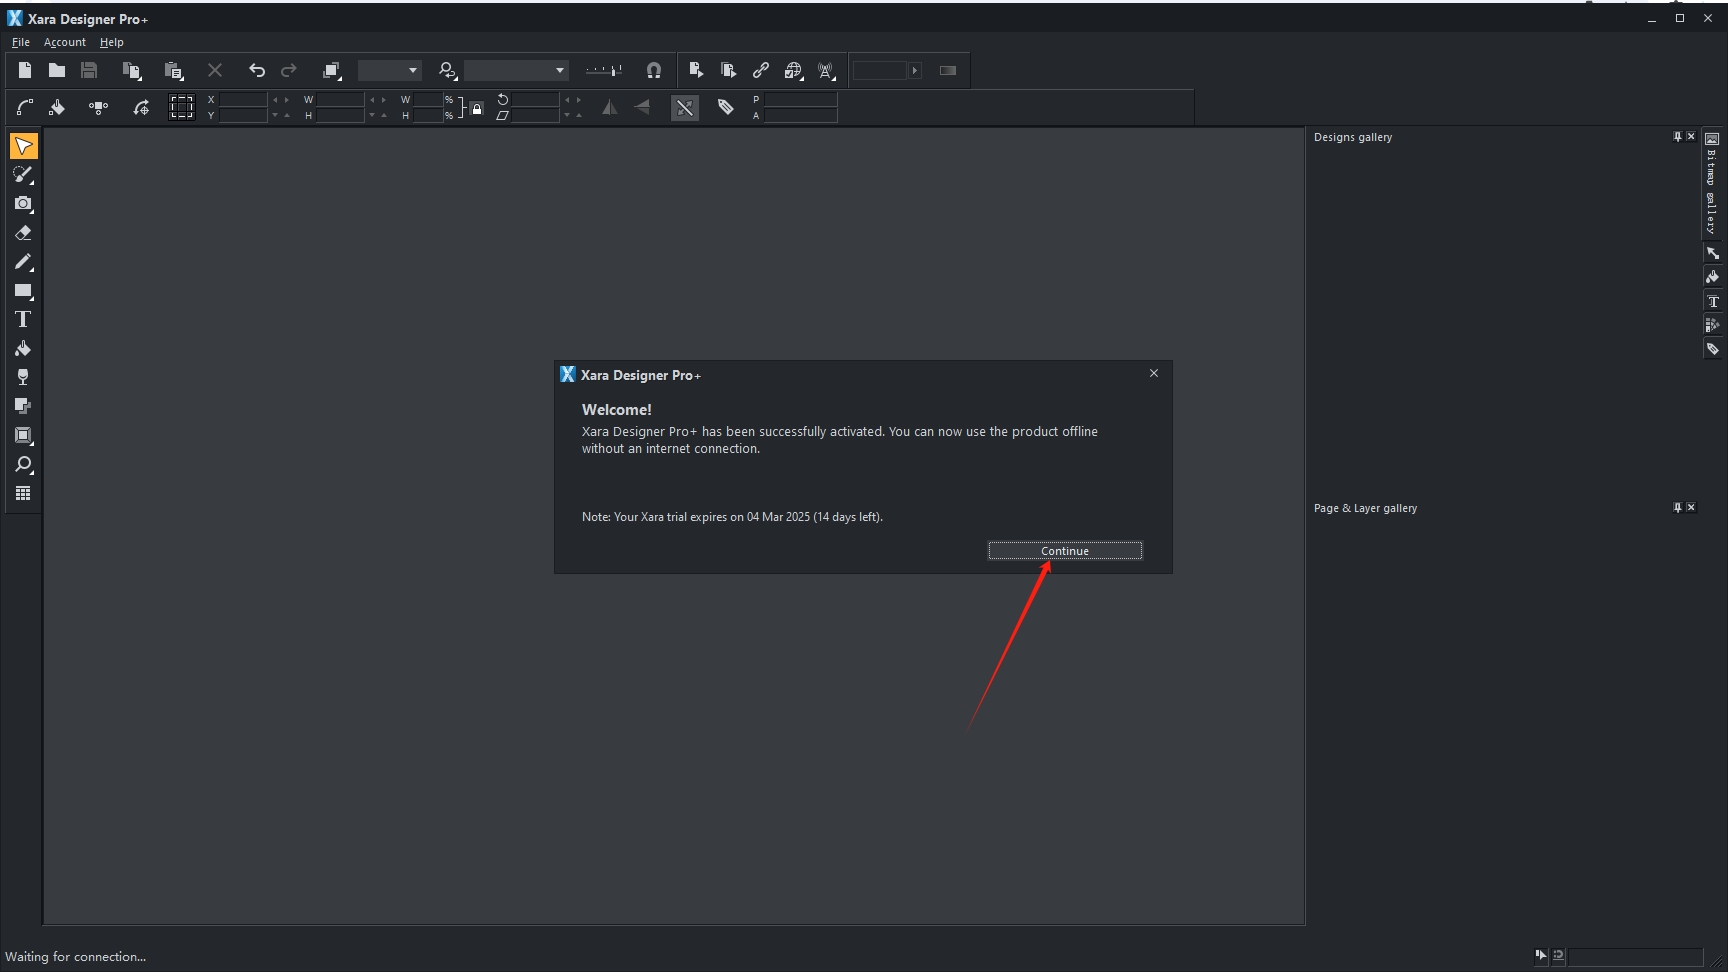This screenshot has width=1728, height=972.
Task: Click the 'Waiting for connection...' status text
Action: click(76, 957)
